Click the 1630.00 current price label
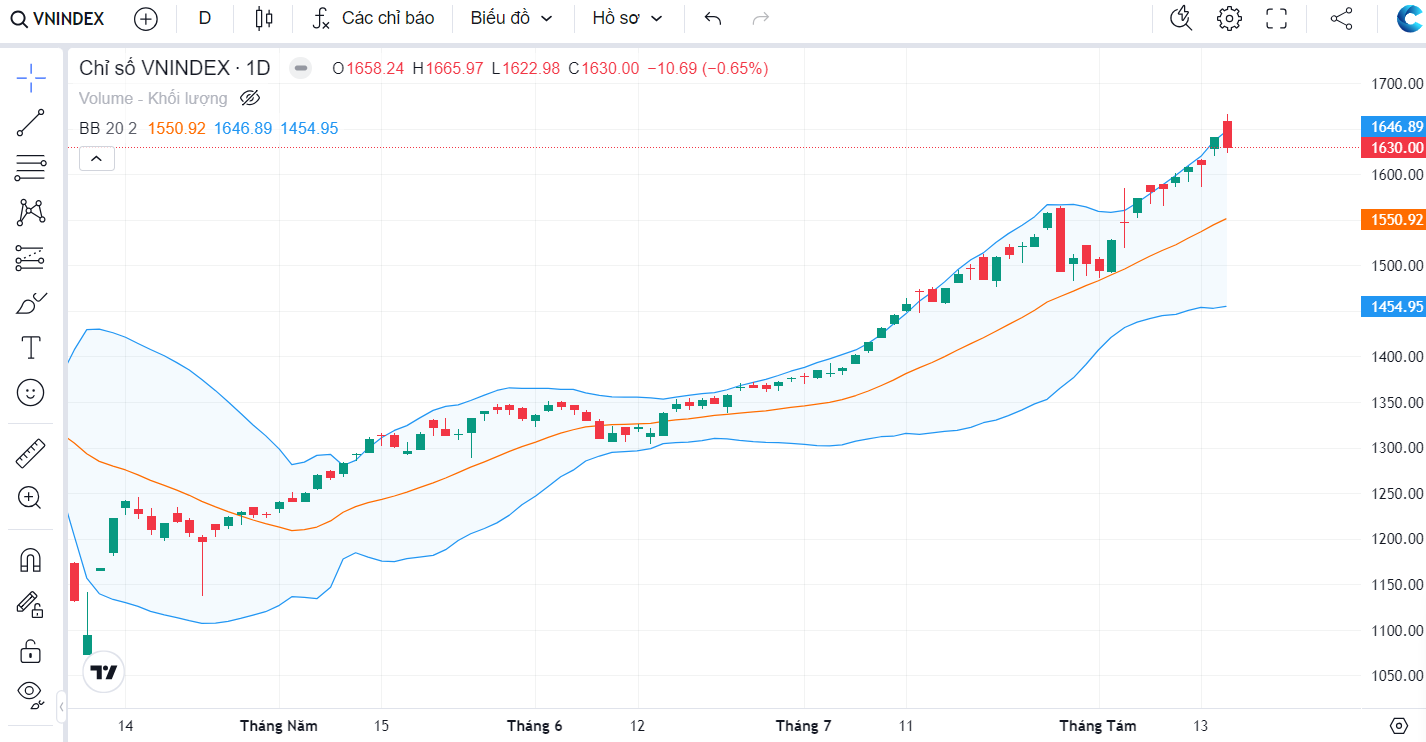Image resolution: width=1426 pixels, height=742 pixels. coord(1393,148)
